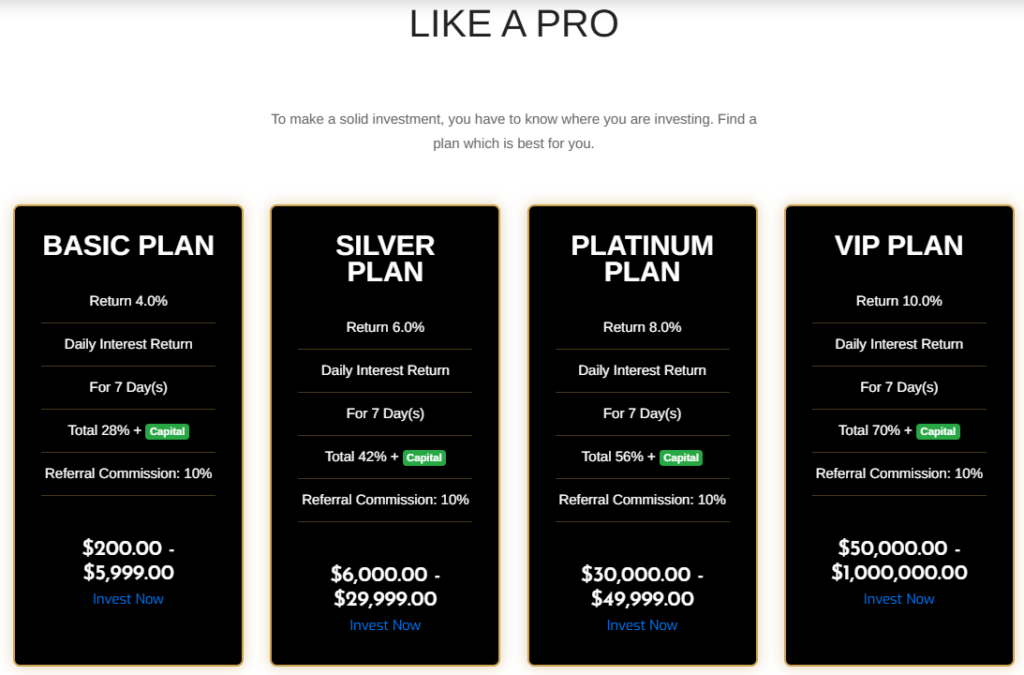Click Invest Now under Silver Plan
Screen dimensions: 1024x675
[385, 625]
